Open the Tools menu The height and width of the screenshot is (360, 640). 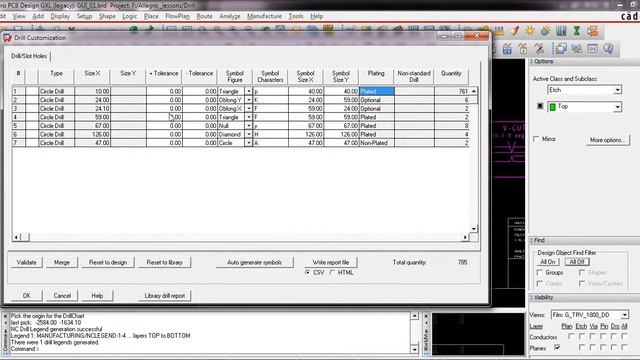tap(296, 16)
